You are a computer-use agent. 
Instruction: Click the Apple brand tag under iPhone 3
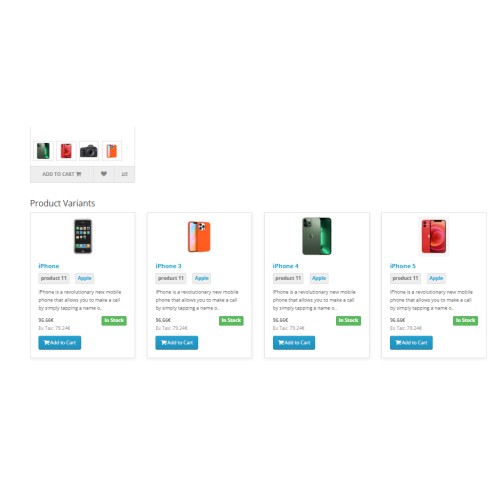point(202,278)
